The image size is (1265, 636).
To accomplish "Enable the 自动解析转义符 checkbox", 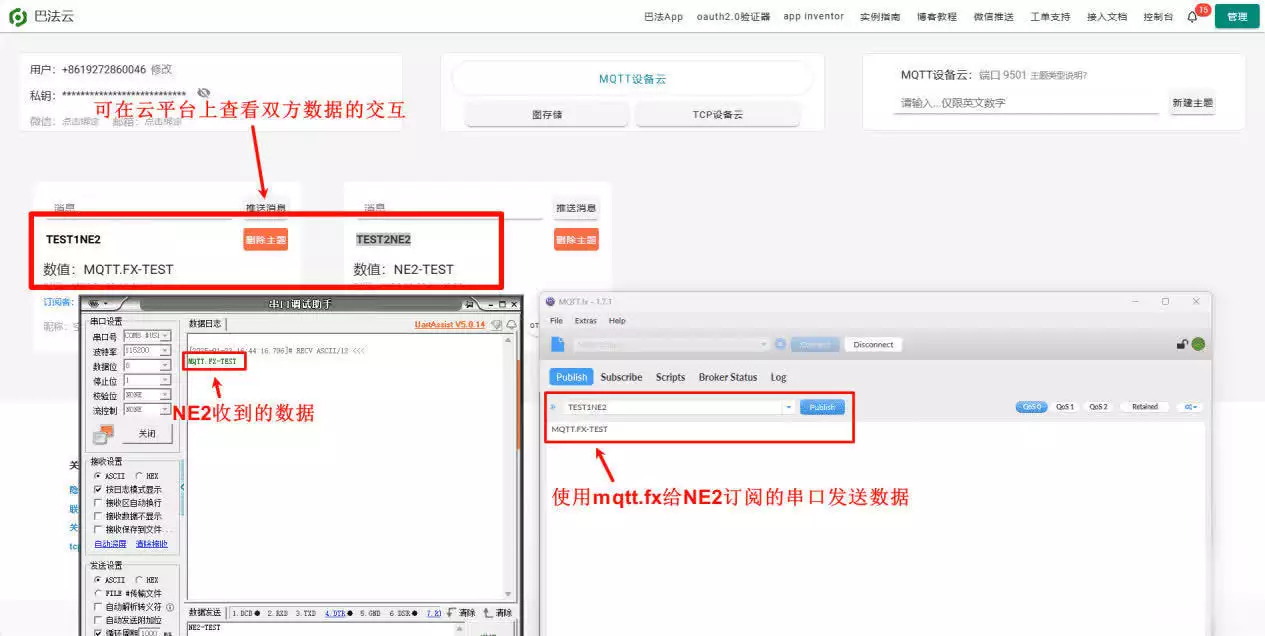I will pyautogui.click(x=97, y=607).
